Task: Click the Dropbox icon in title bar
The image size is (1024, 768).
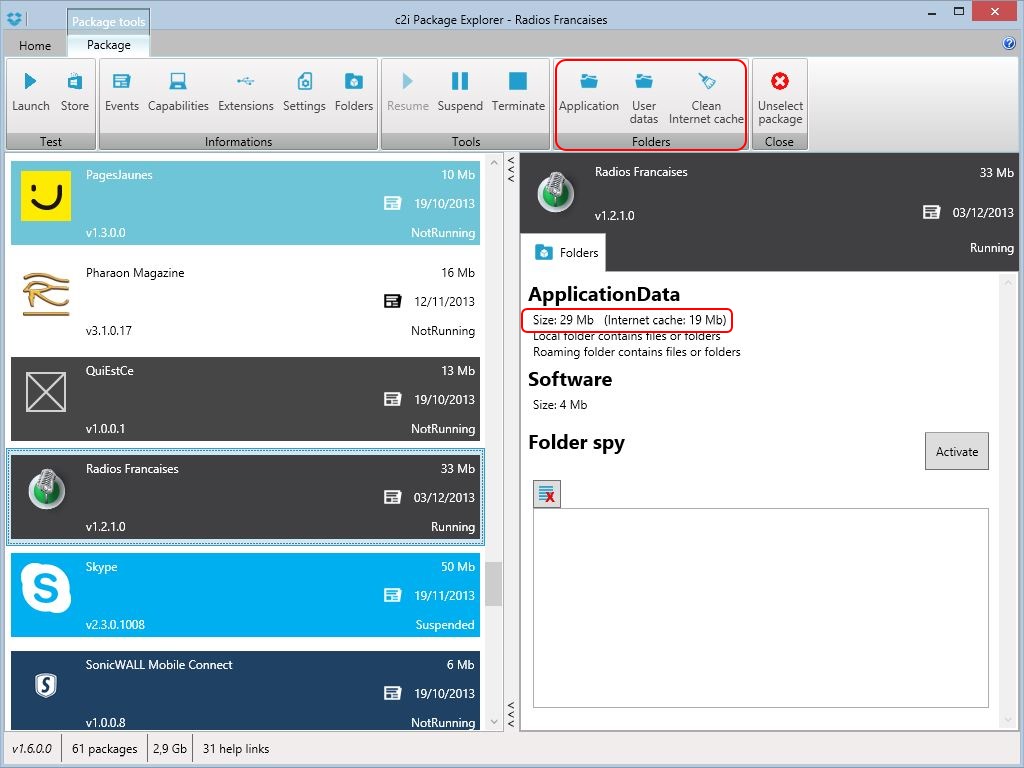Action: pyautogui.click(x=14, y=19)
